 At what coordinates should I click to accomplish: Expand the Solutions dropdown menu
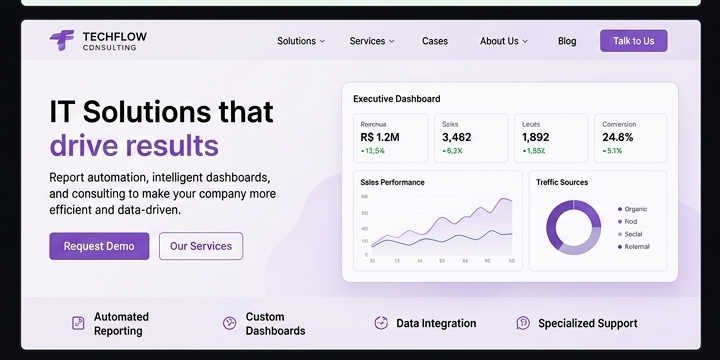click(x=301, y=41)
